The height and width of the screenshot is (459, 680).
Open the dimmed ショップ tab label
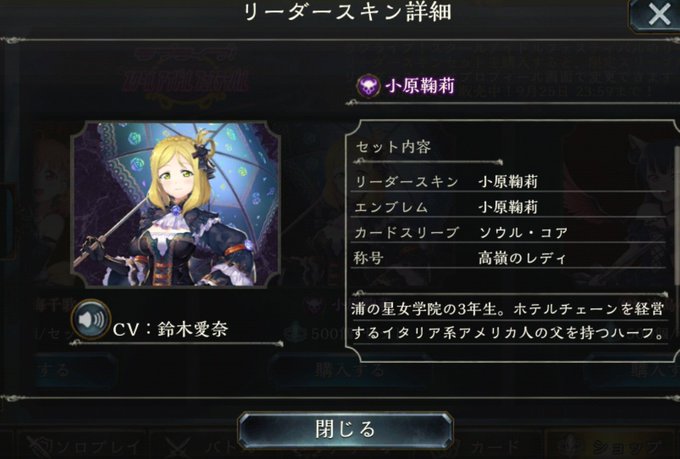tap(625, 446)
